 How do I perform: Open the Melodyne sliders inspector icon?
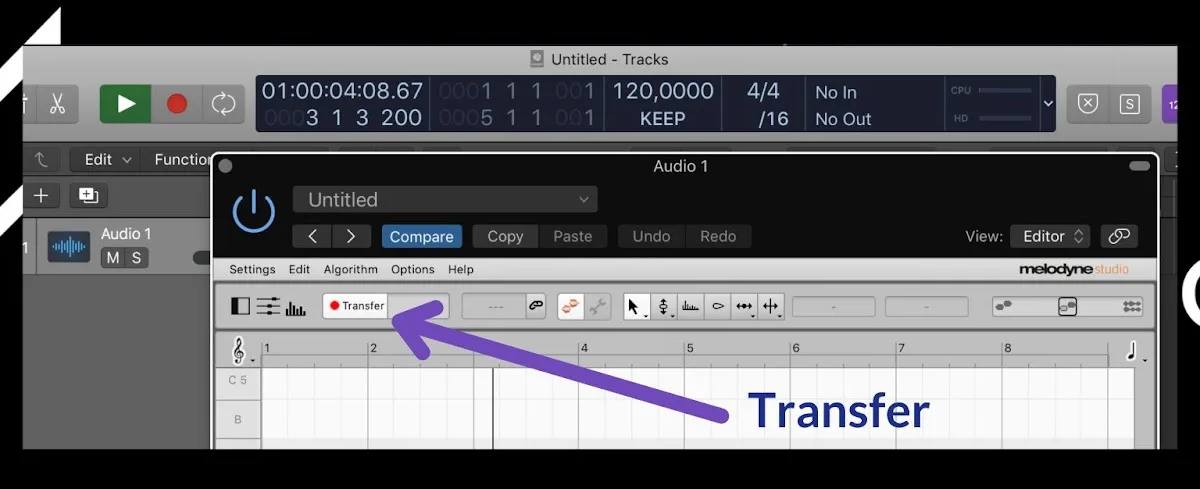268,306
